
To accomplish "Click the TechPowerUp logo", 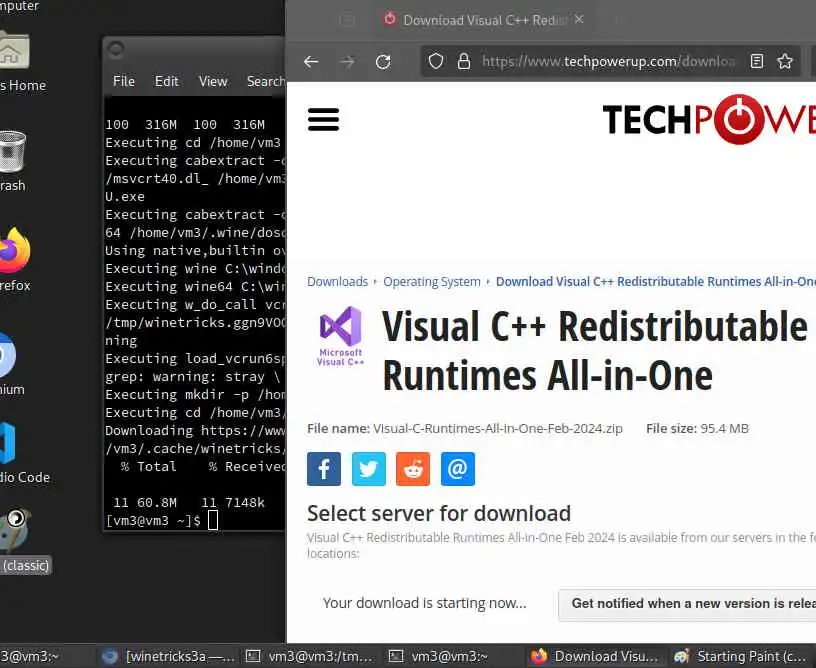I will (x=709, y=119).
